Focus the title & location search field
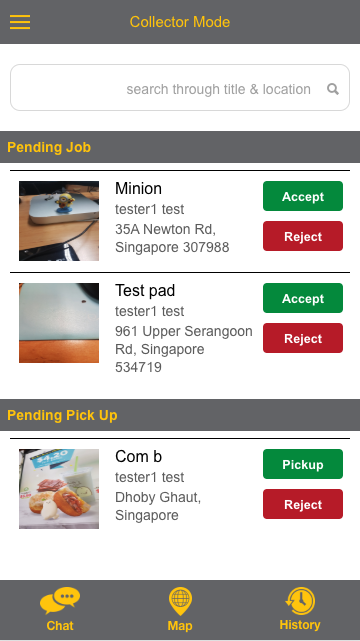Viewport: 360px width, 641px height. (x=180, y=87)
